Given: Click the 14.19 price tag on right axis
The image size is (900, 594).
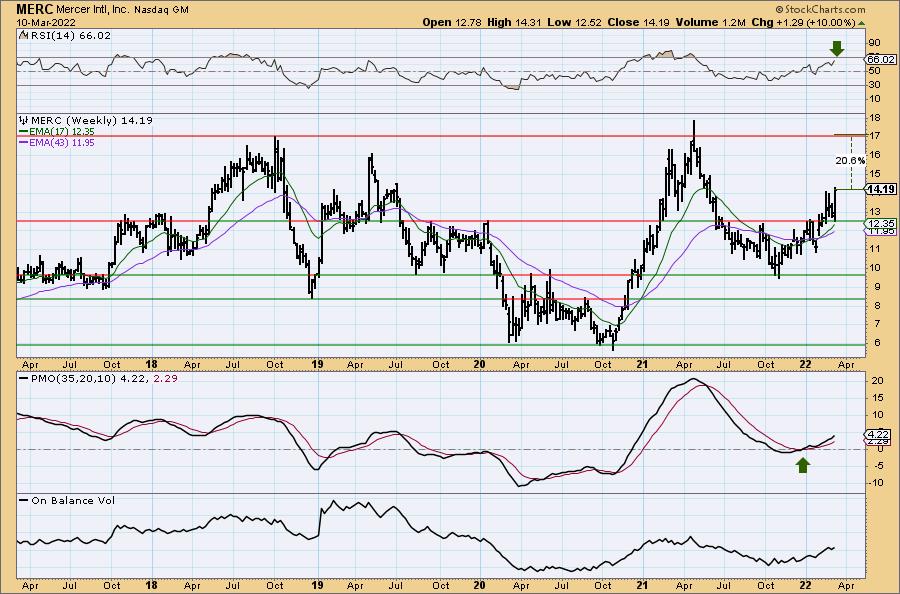Looking at the screenshot, I should coord(880,189).
